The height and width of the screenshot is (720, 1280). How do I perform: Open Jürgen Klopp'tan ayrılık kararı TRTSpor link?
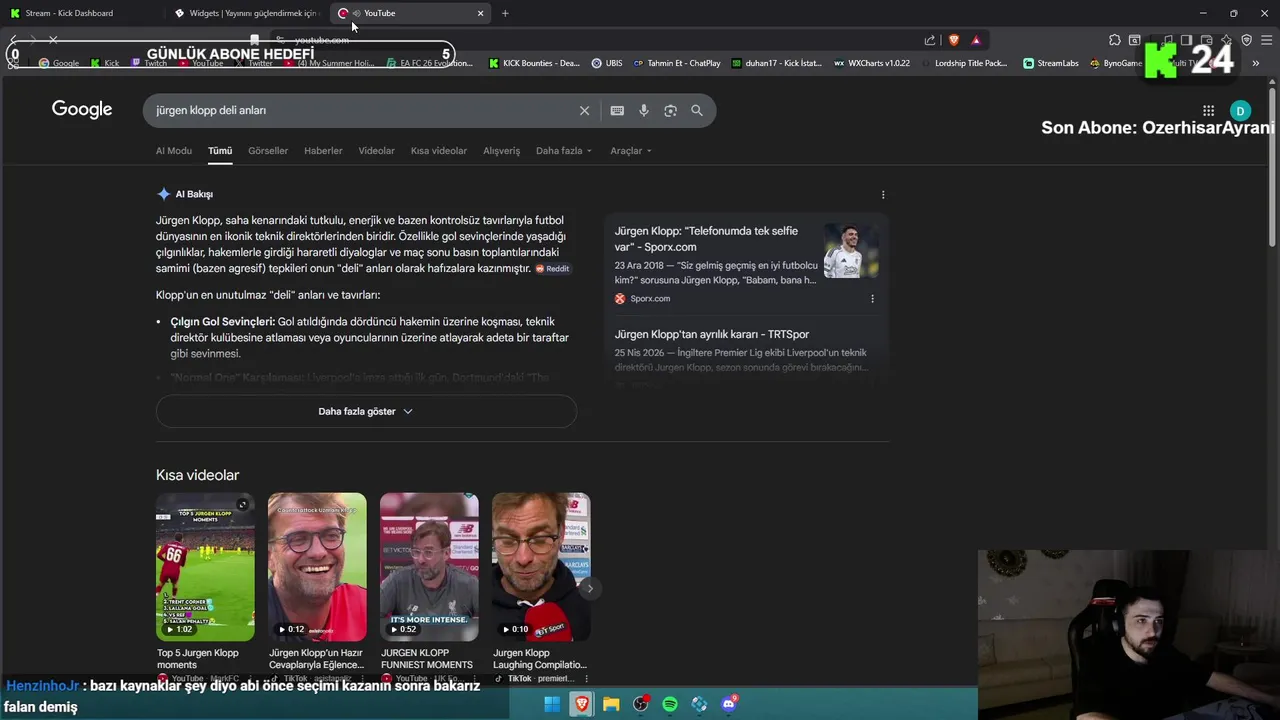(x=712, y=334)
